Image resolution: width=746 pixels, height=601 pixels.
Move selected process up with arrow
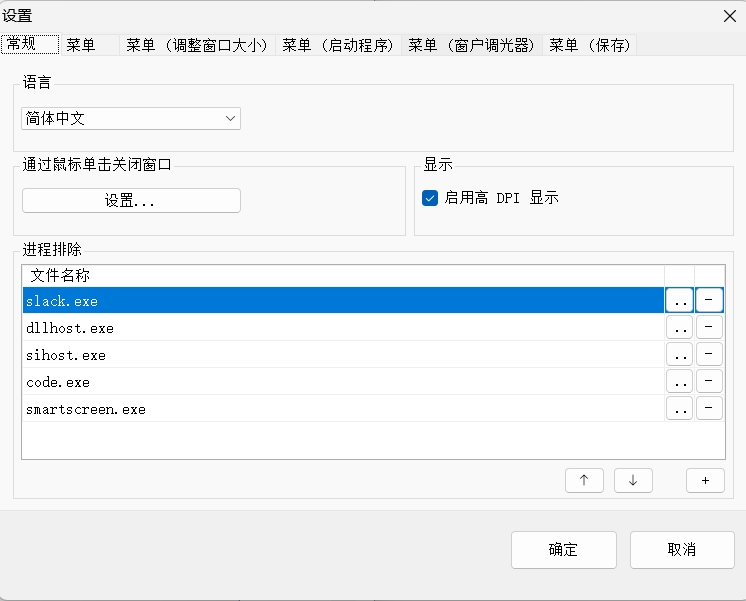[584, 480]
